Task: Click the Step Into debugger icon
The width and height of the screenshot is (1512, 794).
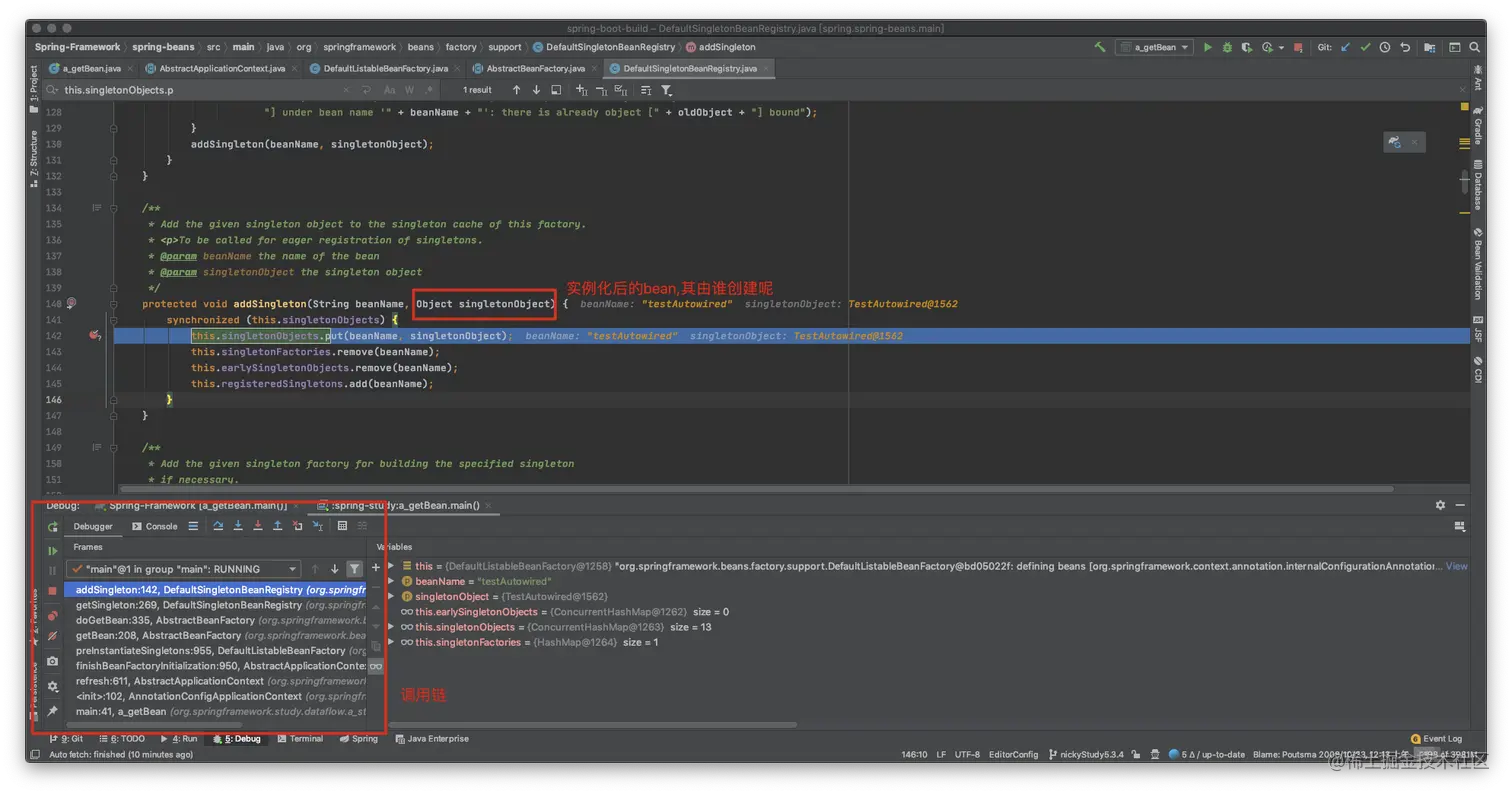Action: click(238, 526)
